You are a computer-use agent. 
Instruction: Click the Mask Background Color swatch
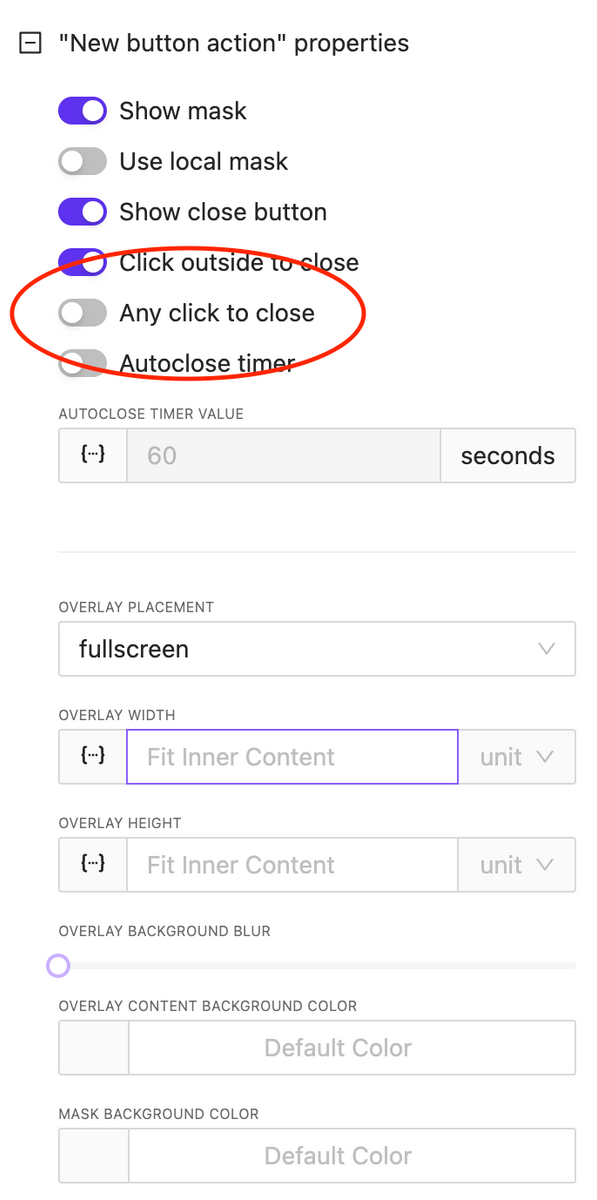click(92, 1155)
